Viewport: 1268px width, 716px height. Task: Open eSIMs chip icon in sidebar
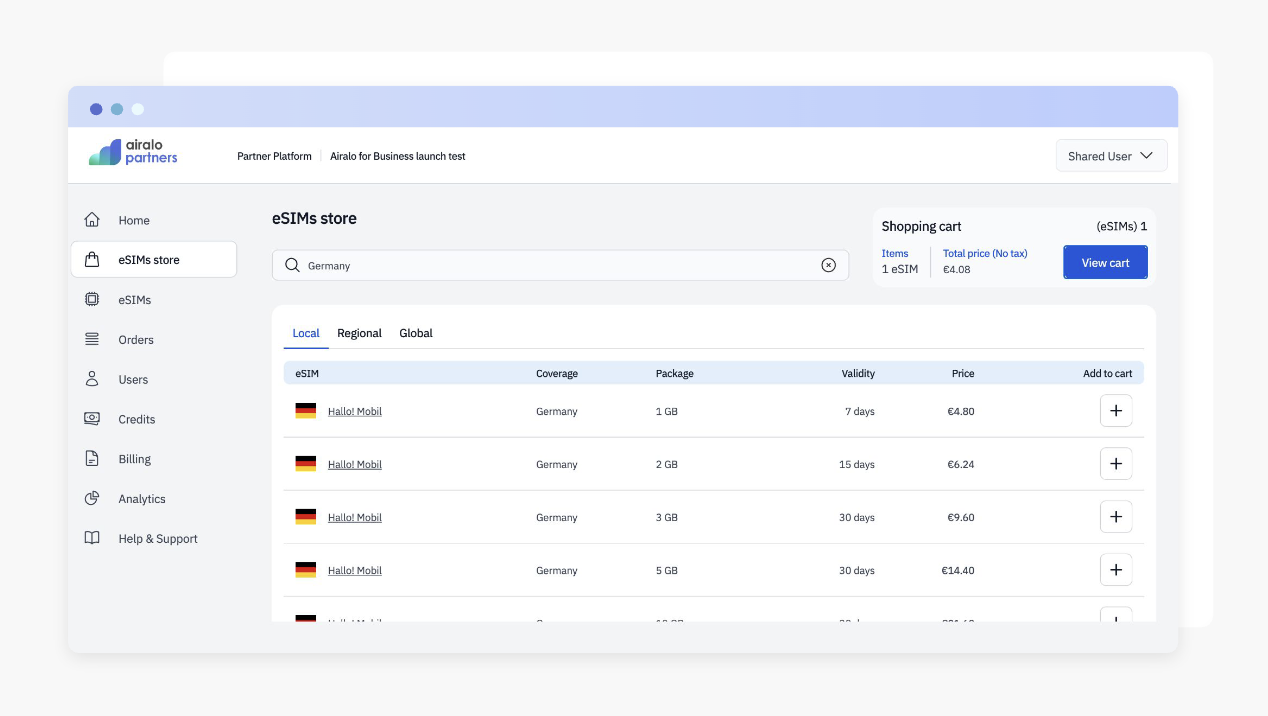point(92,299)
